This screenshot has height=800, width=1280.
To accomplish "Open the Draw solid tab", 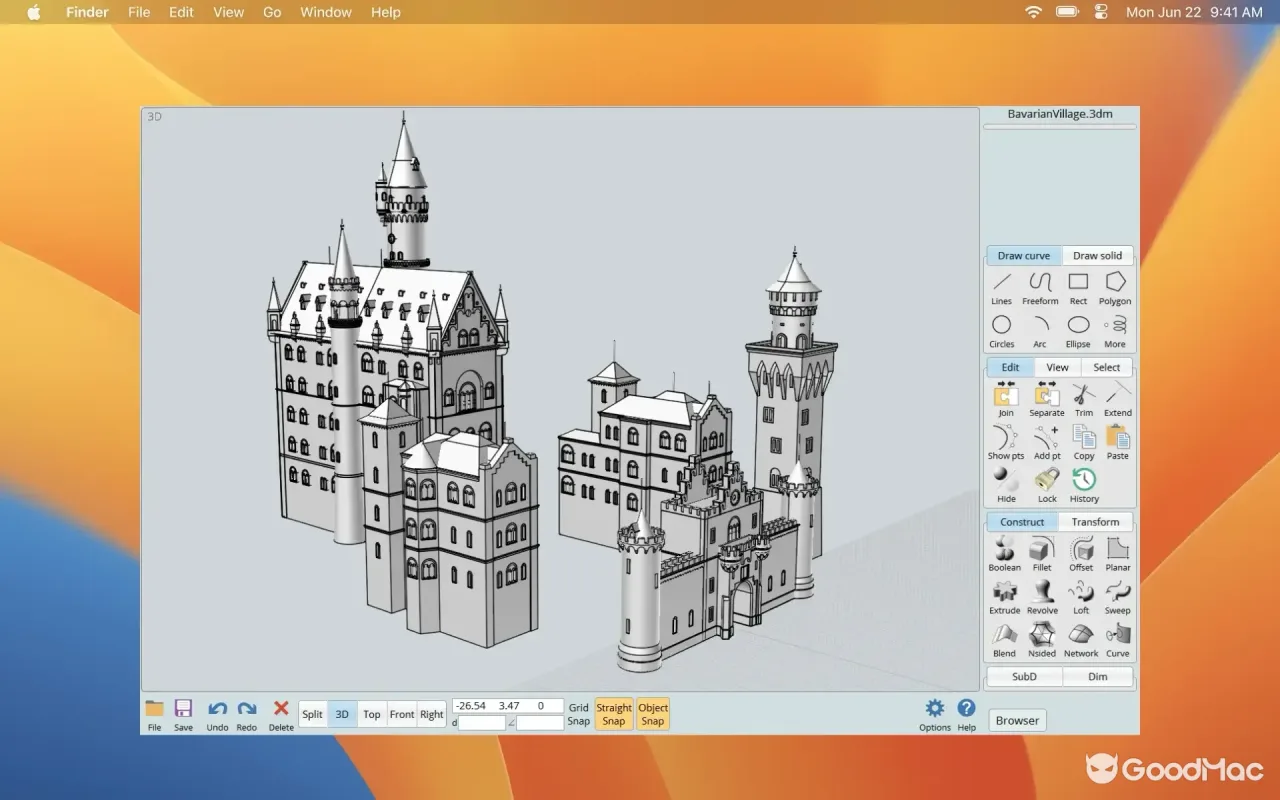I will (1098, 255).
